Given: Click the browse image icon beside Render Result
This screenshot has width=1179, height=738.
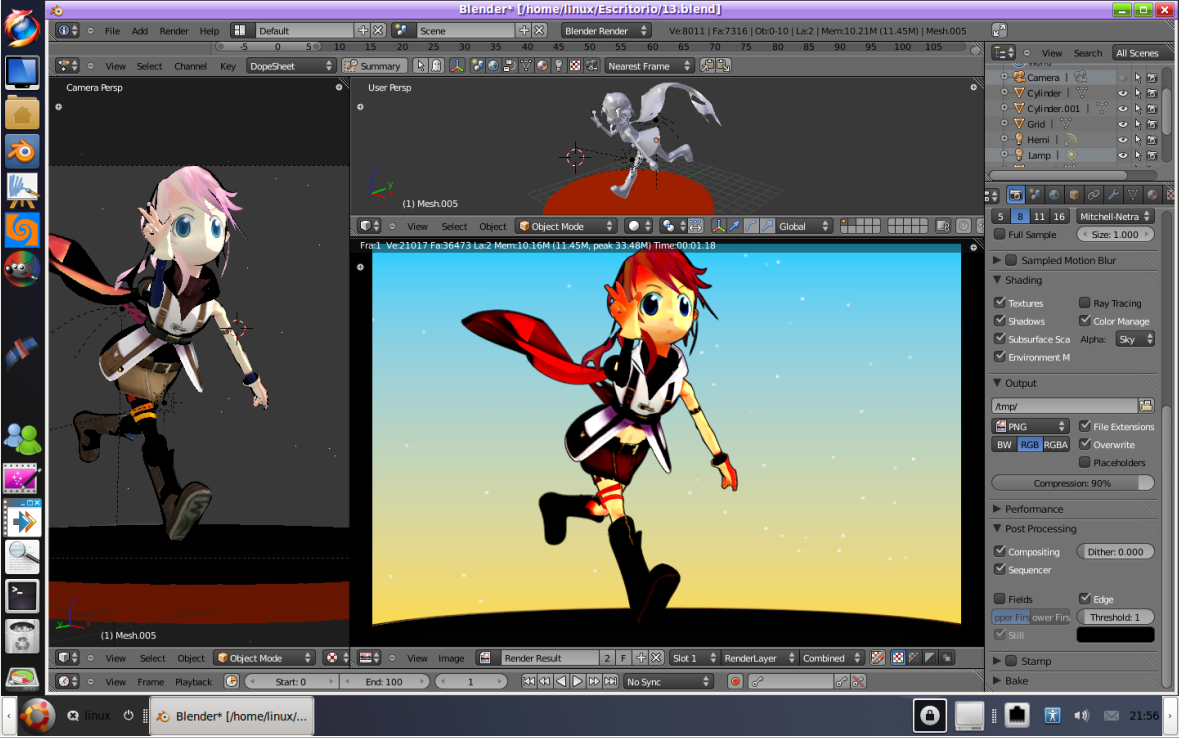Looking at the screenshot, I should pyautogui.click(x=486, y=658).
